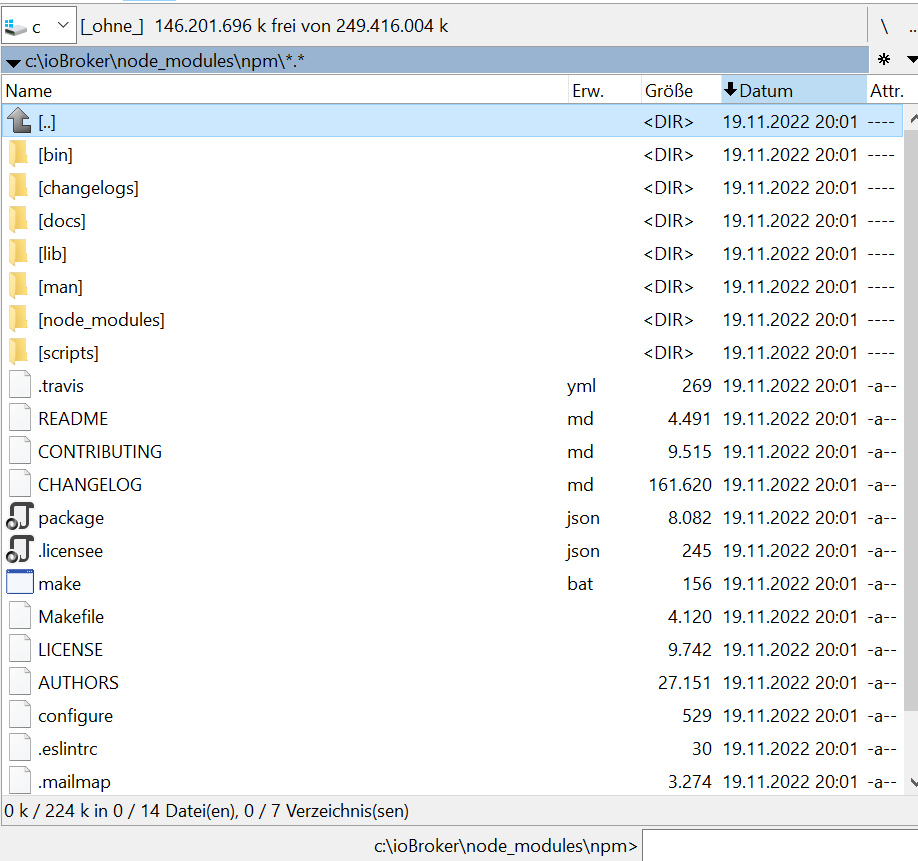This screenshot has height=861, width=918.
Task: Click the .travis file icon
Action: pyautogui.click(x=20, y=385)
